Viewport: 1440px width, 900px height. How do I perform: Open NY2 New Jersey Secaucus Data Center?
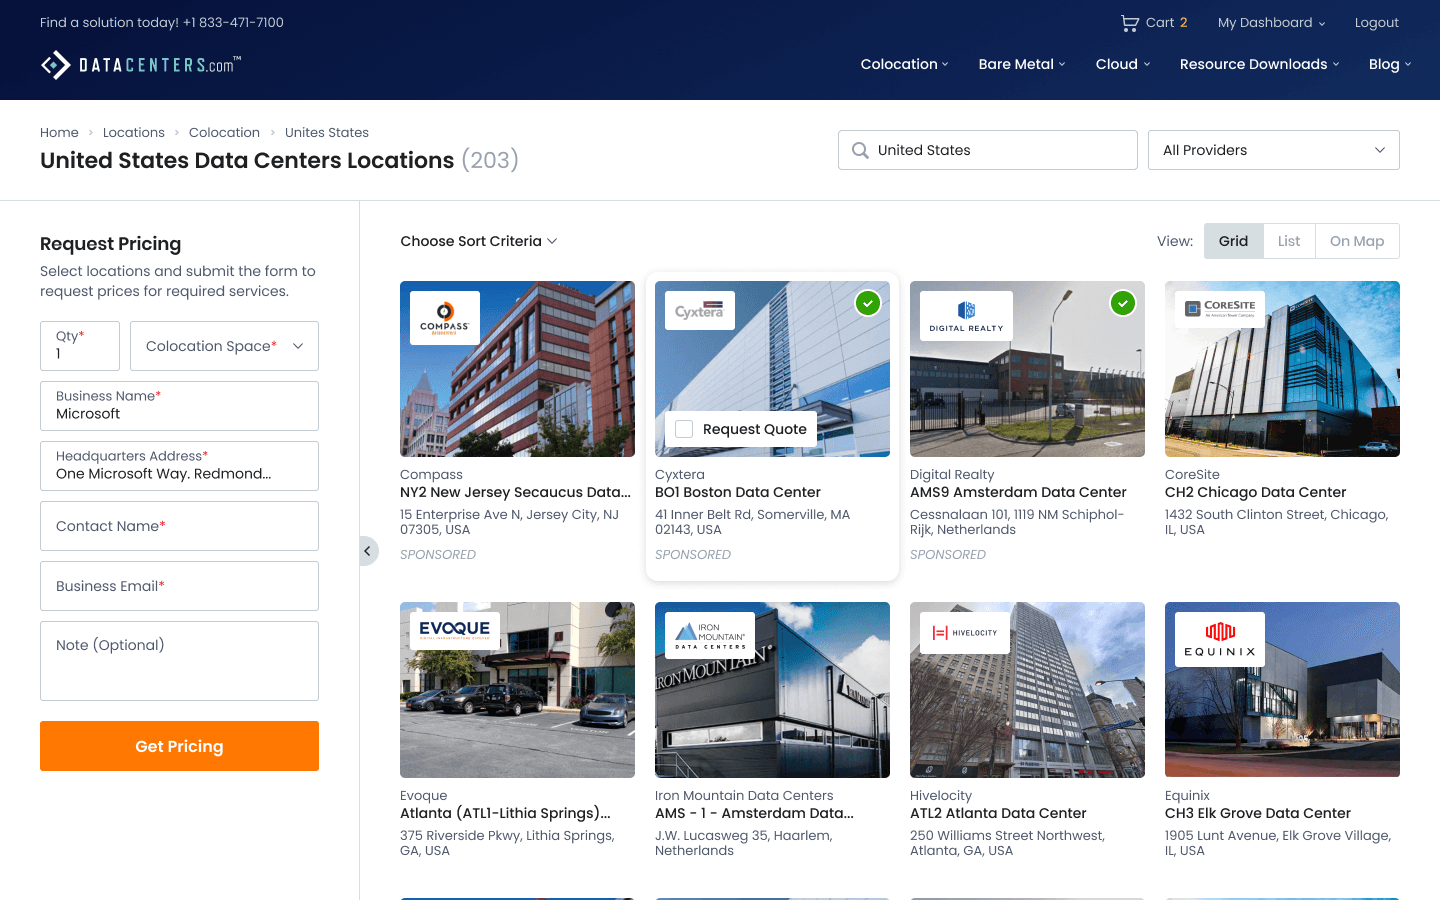(x=515, y=492)
